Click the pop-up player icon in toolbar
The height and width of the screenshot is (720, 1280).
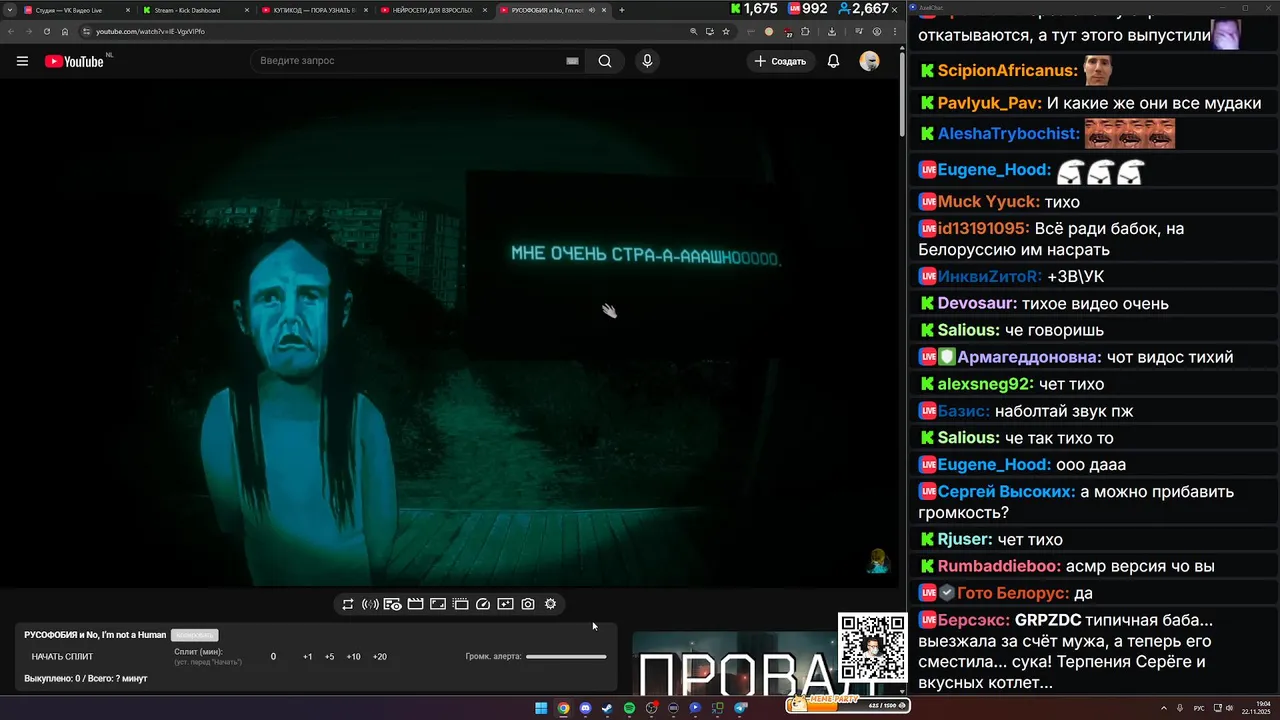460,604
